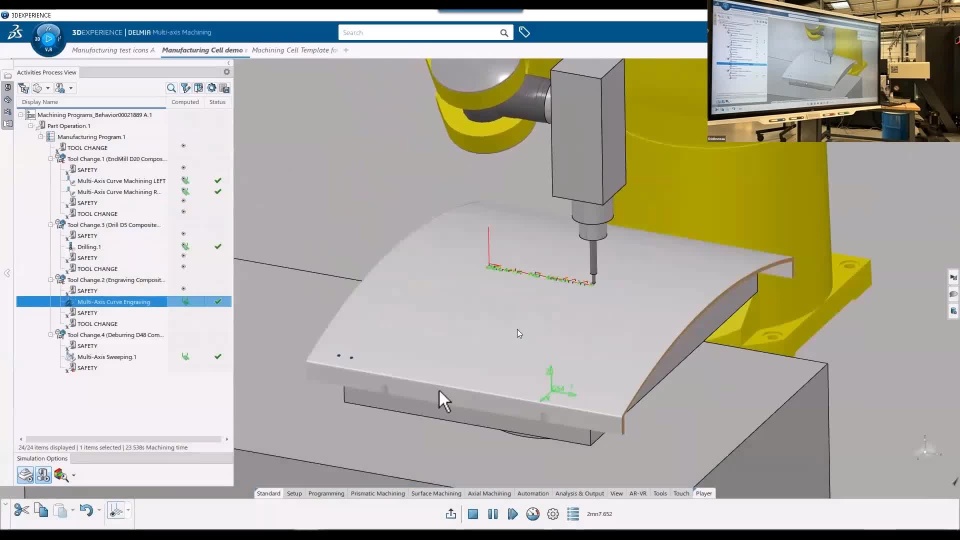Click the Computed column header
960x540 pixels.
[185, 102]
